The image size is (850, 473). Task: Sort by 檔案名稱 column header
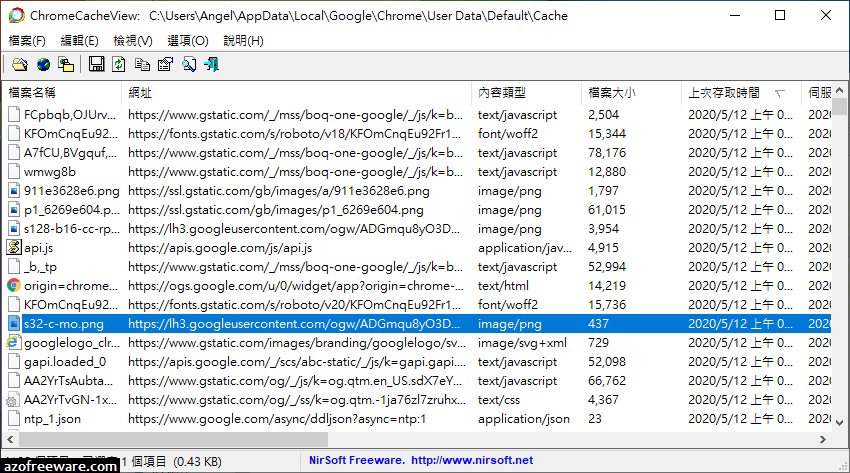(62, 93)
